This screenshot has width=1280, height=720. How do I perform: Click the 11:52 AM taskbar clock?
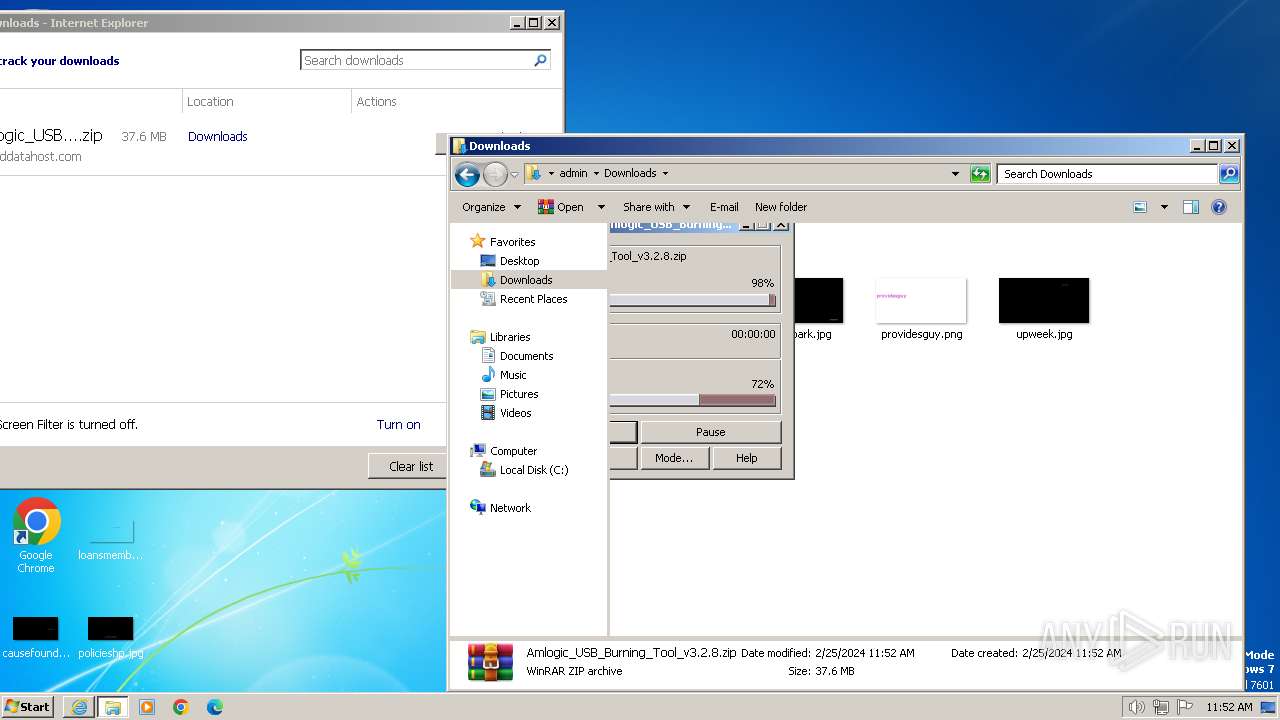pos(1229,707)
